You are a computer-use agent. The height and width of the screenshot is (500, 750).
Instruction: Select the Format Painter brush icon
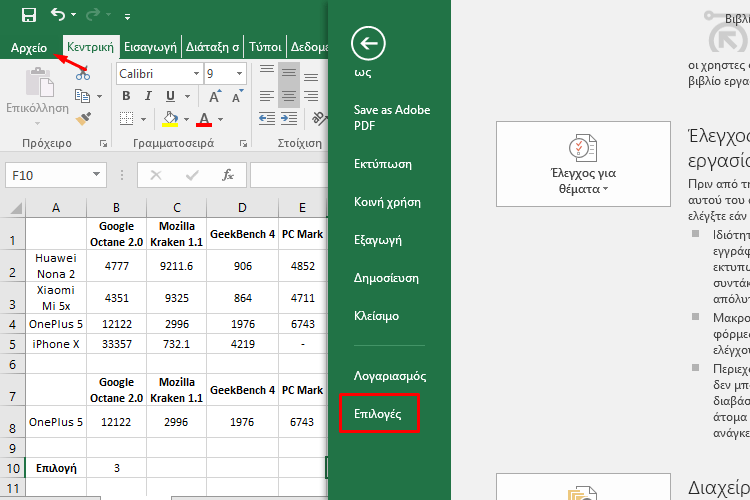[84, 119]
